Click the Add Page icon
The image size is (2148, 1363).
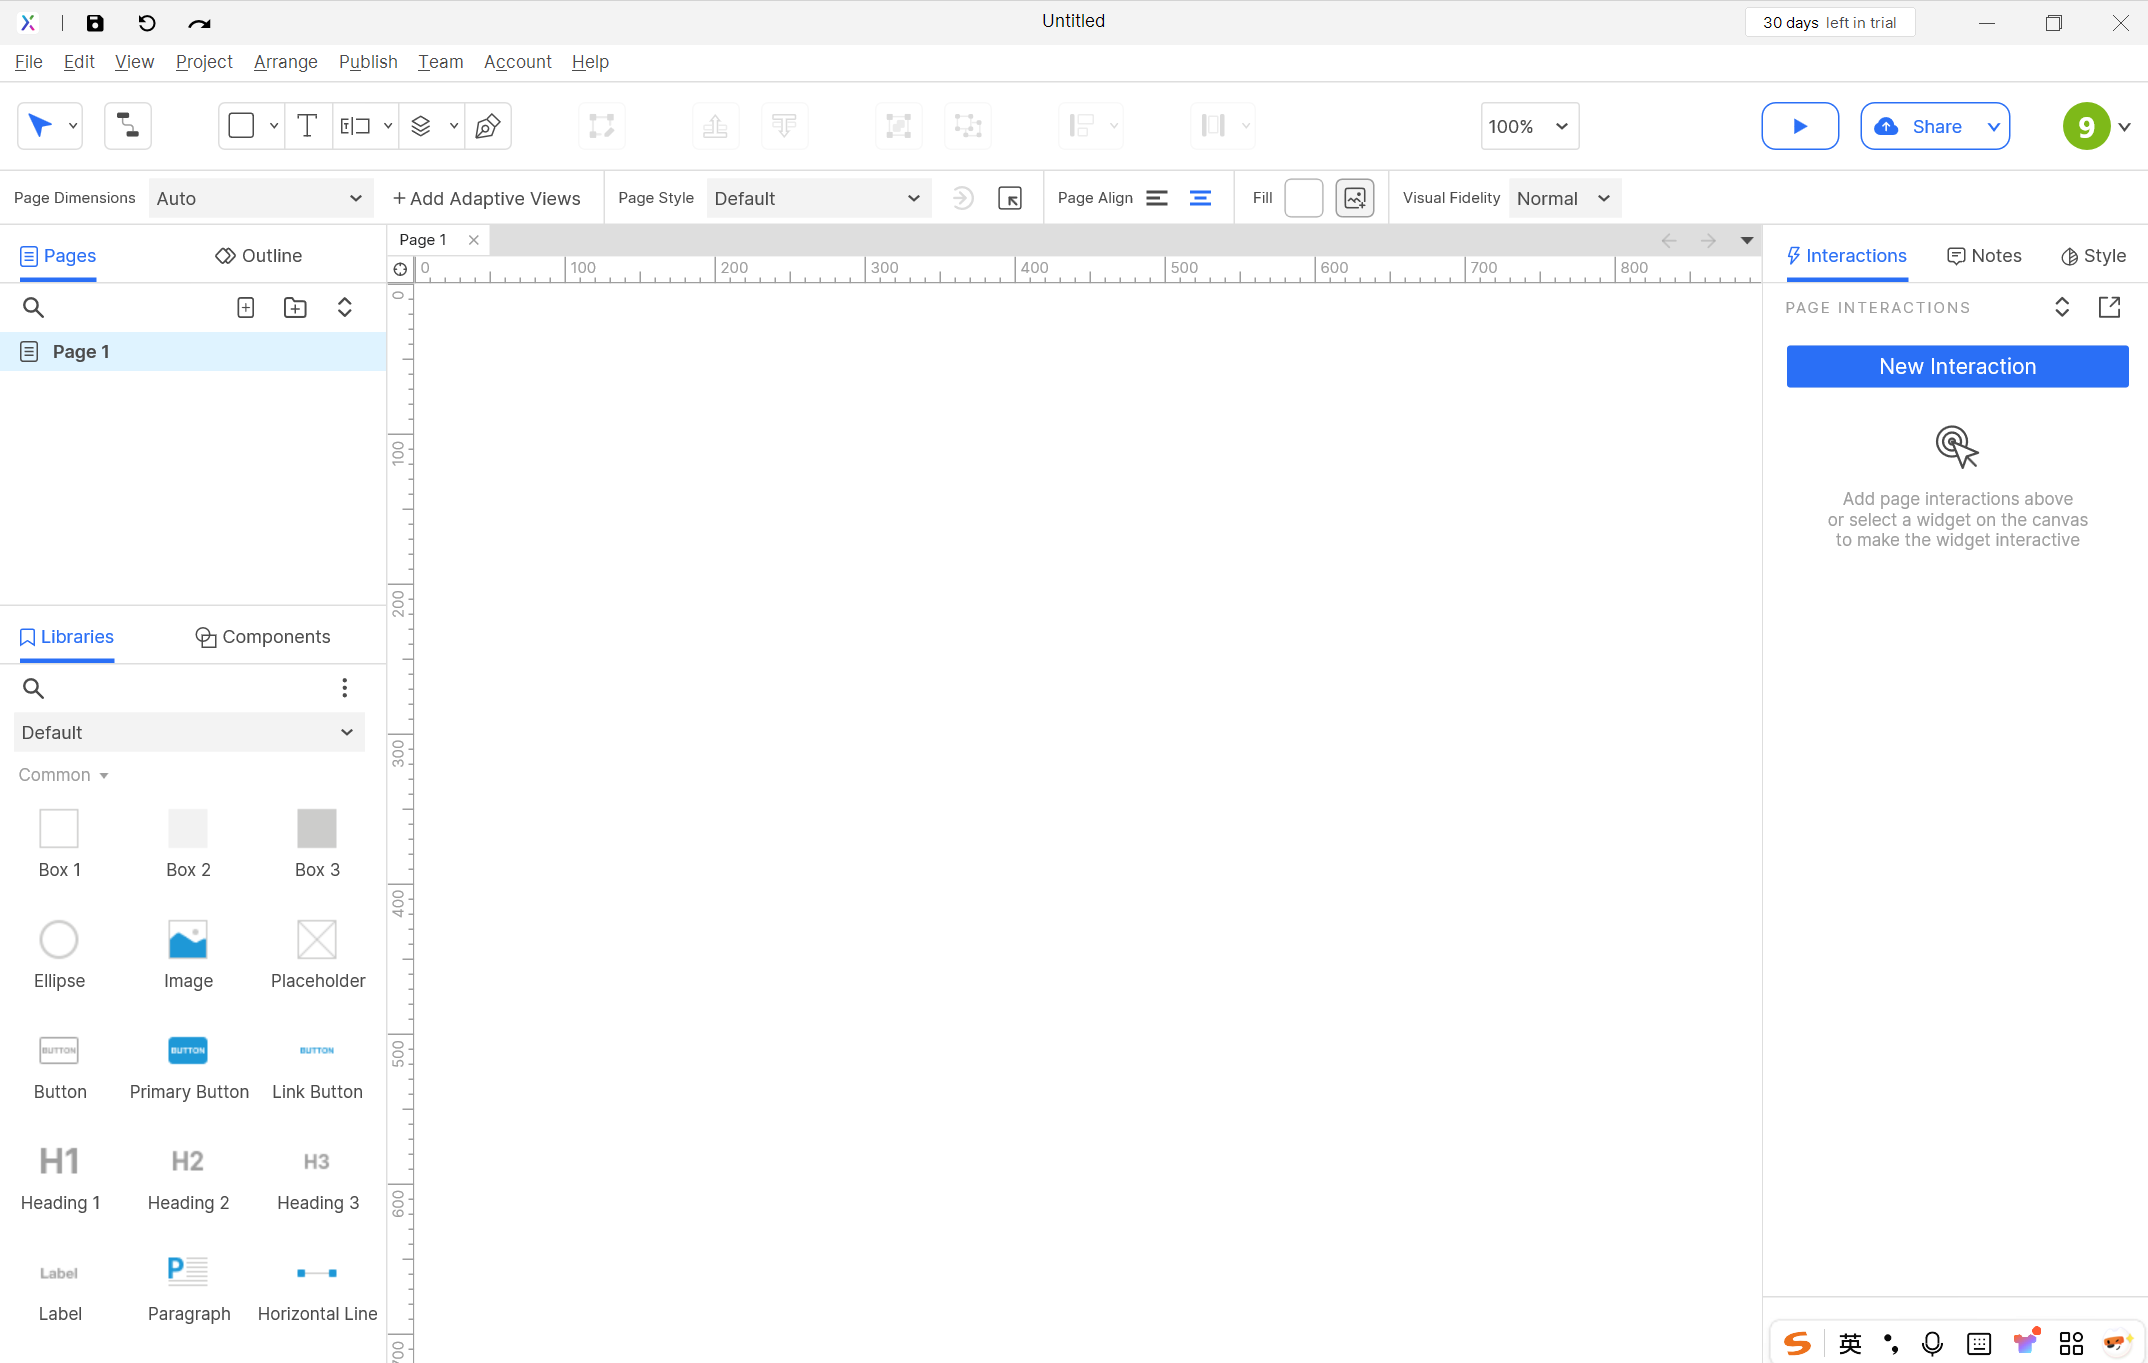pyautogui.click(x=245, y=308)
